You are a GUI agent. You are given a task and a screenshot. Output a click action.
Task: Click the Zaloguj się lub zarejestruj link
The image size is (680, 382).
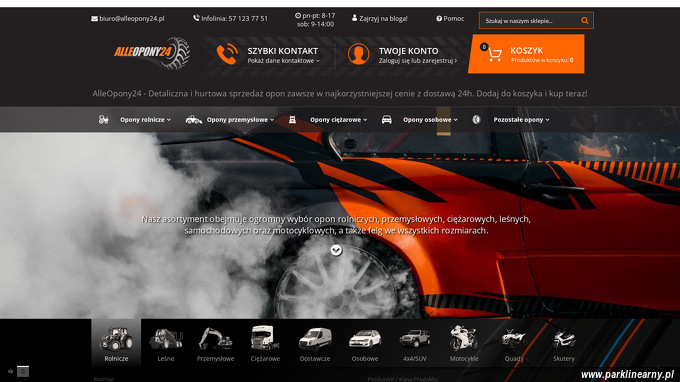[x=418, y=61]
